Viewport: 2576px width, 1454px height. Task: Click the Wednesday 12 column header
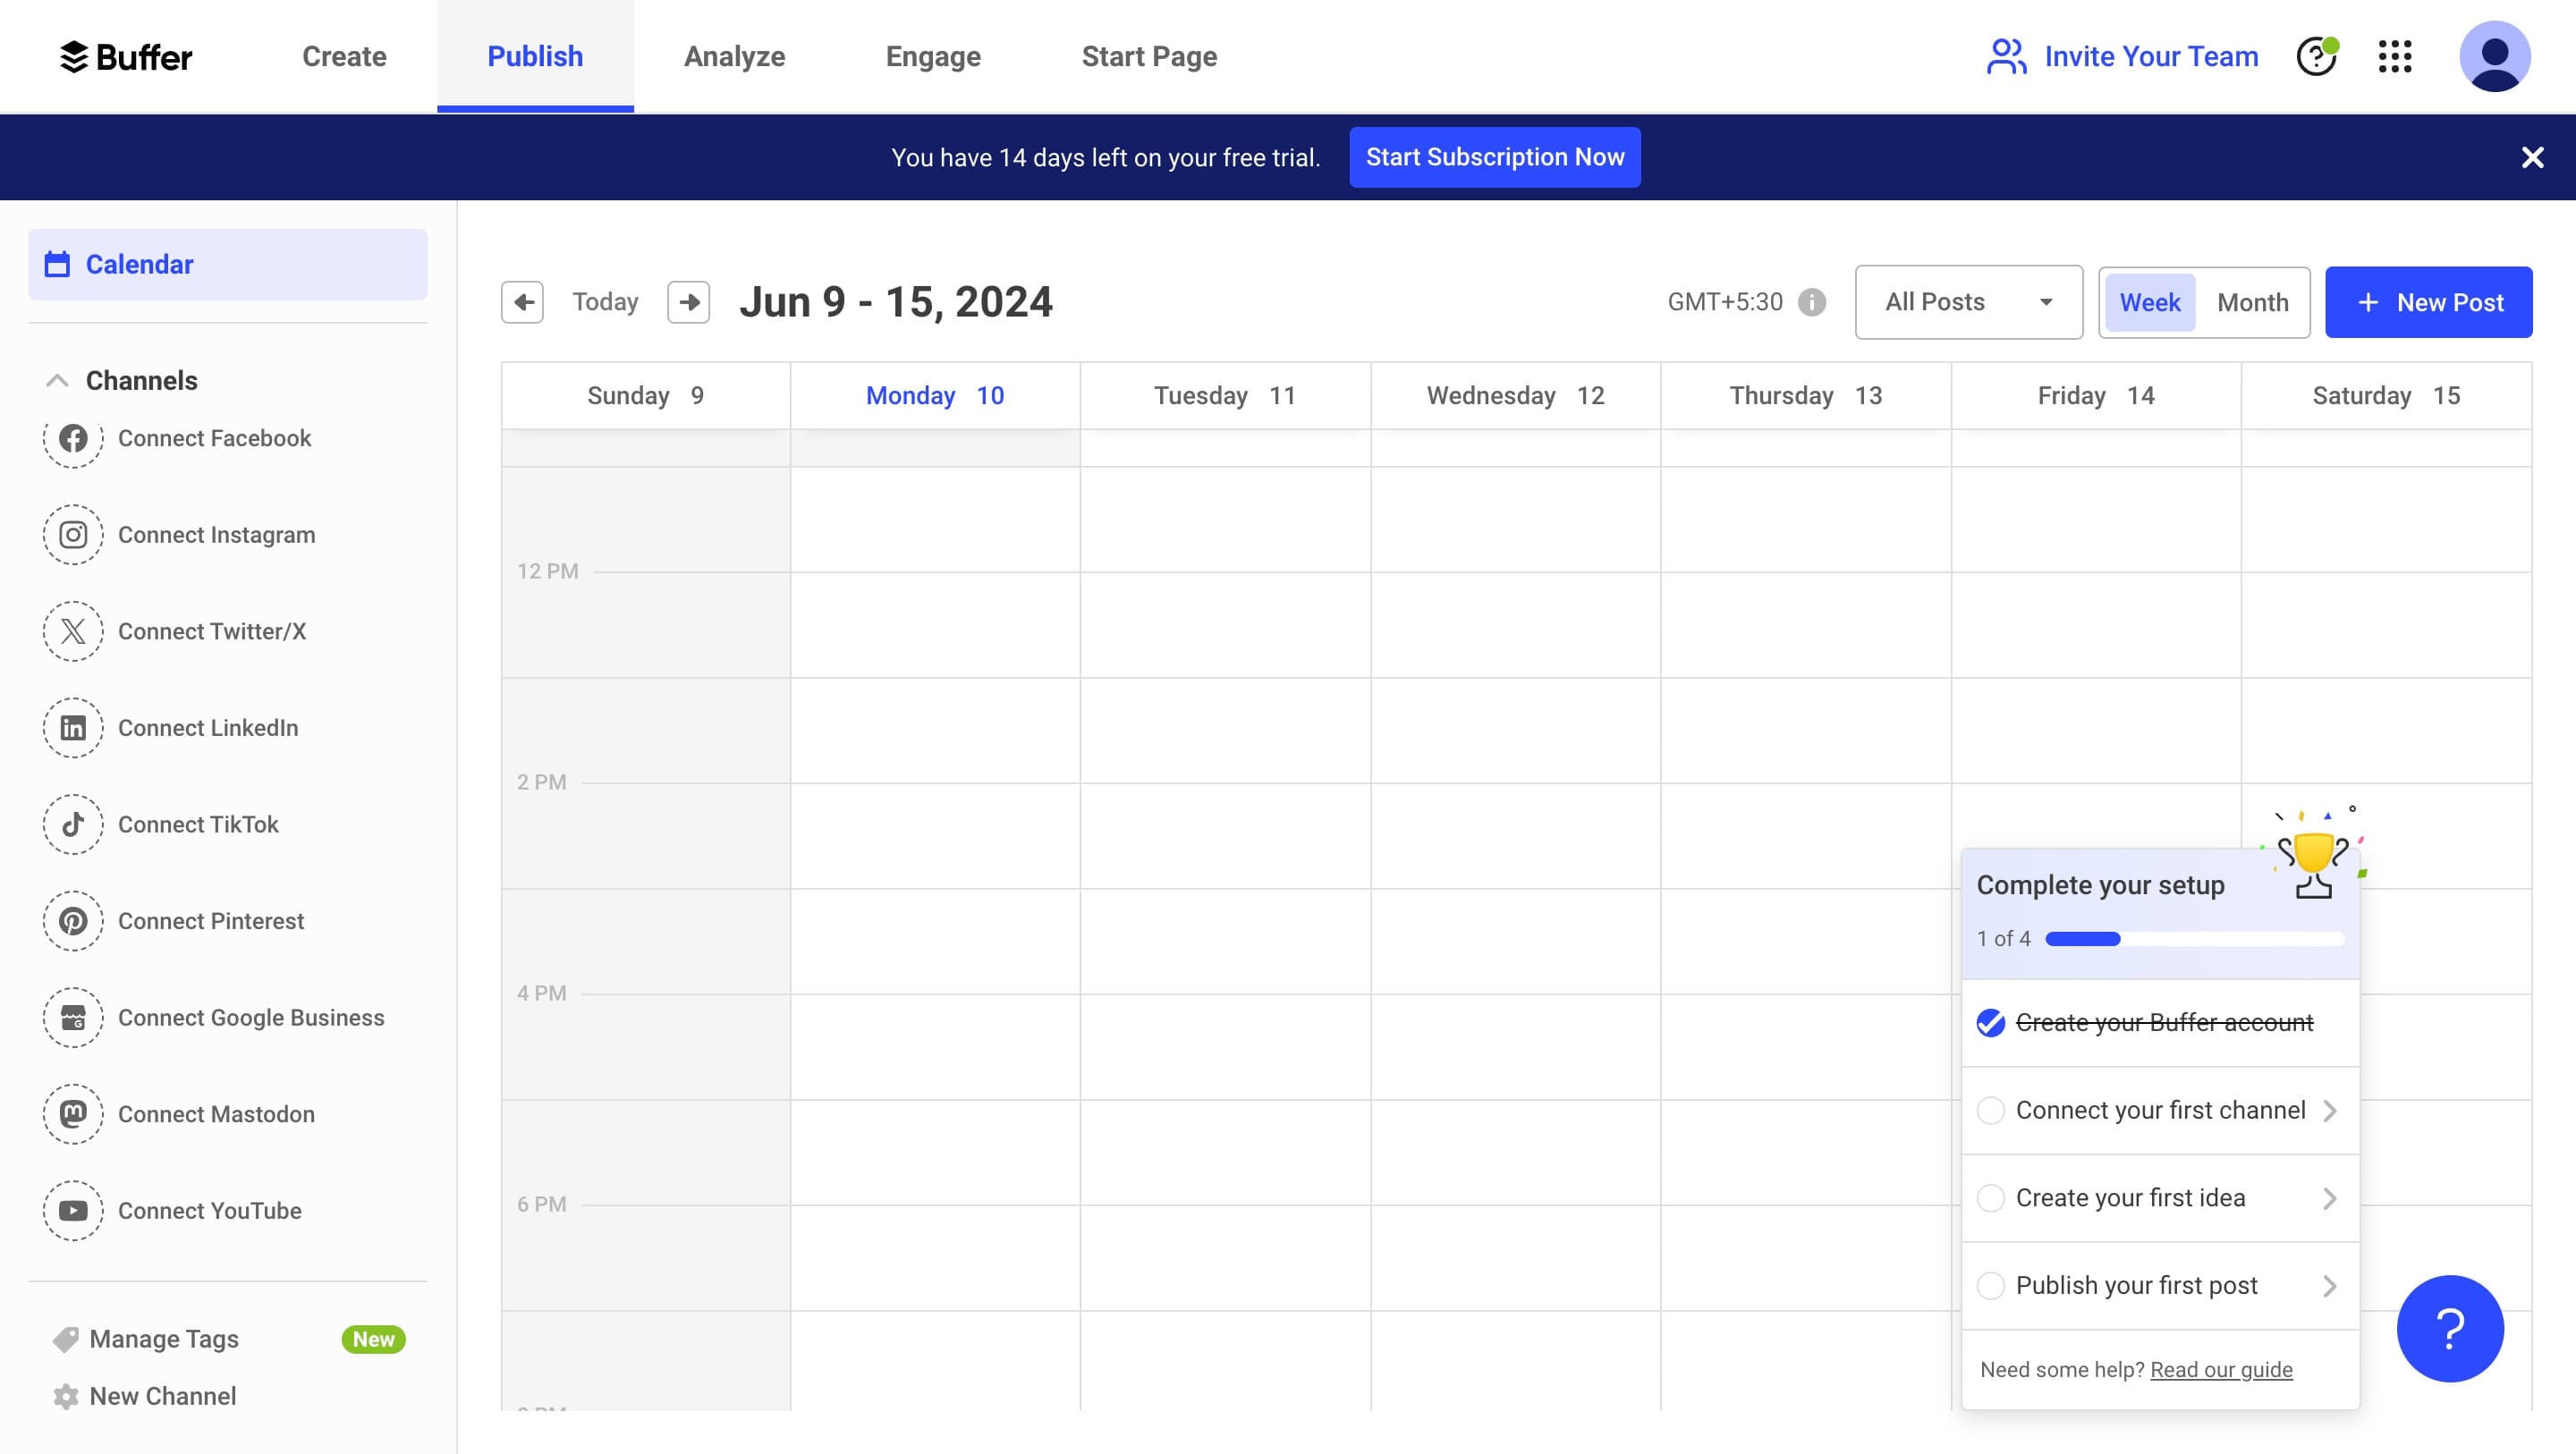[1515, 395]
